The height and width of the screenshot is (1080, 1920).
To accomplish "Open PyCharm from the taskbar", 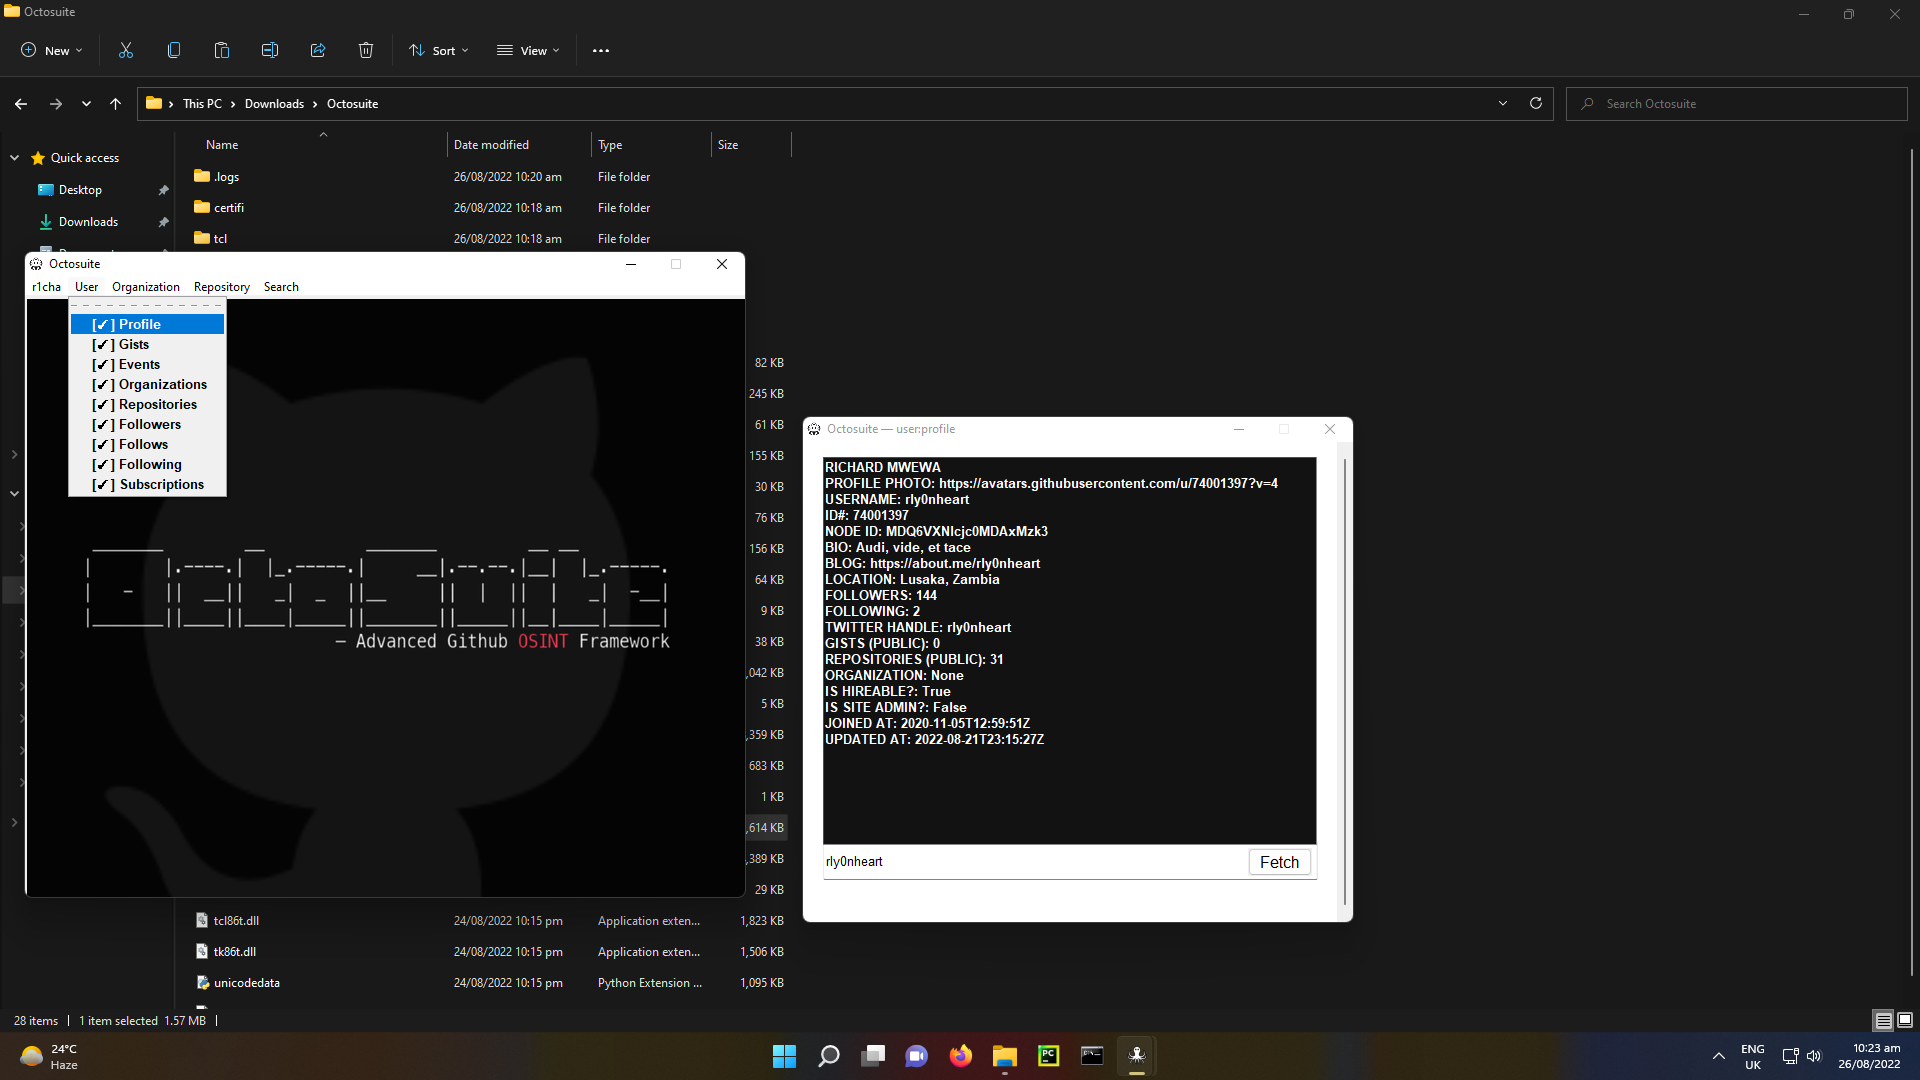I will 1048,1055.
